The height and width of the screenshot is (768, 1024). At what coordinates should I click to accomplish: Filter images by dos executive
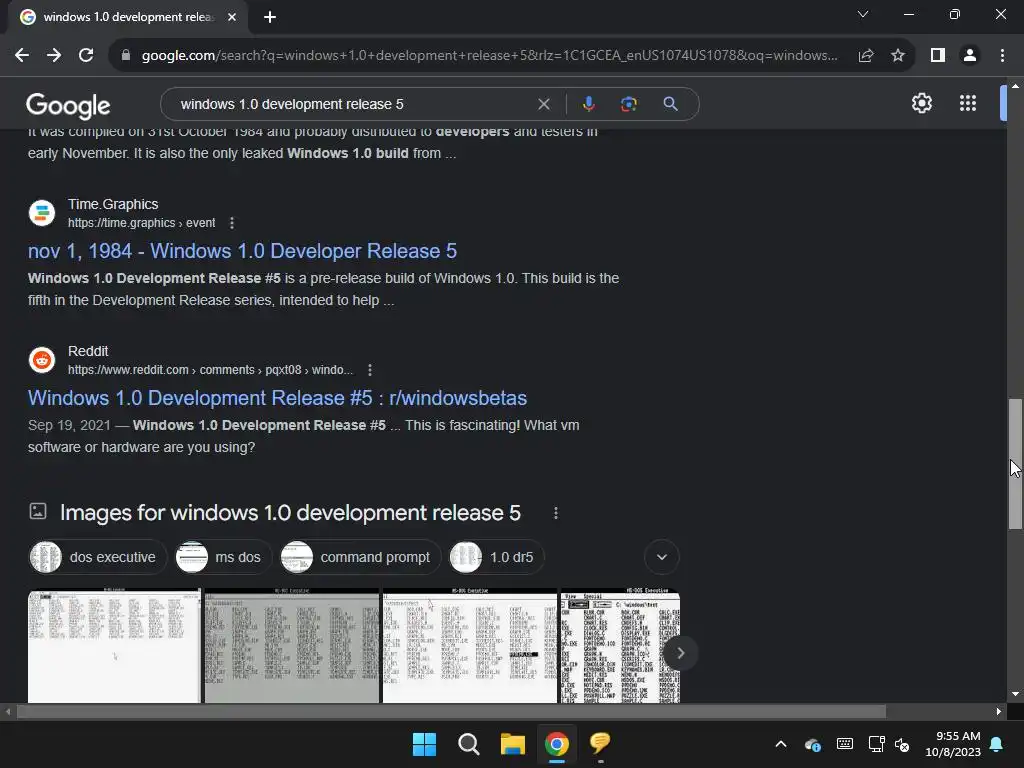98,557
